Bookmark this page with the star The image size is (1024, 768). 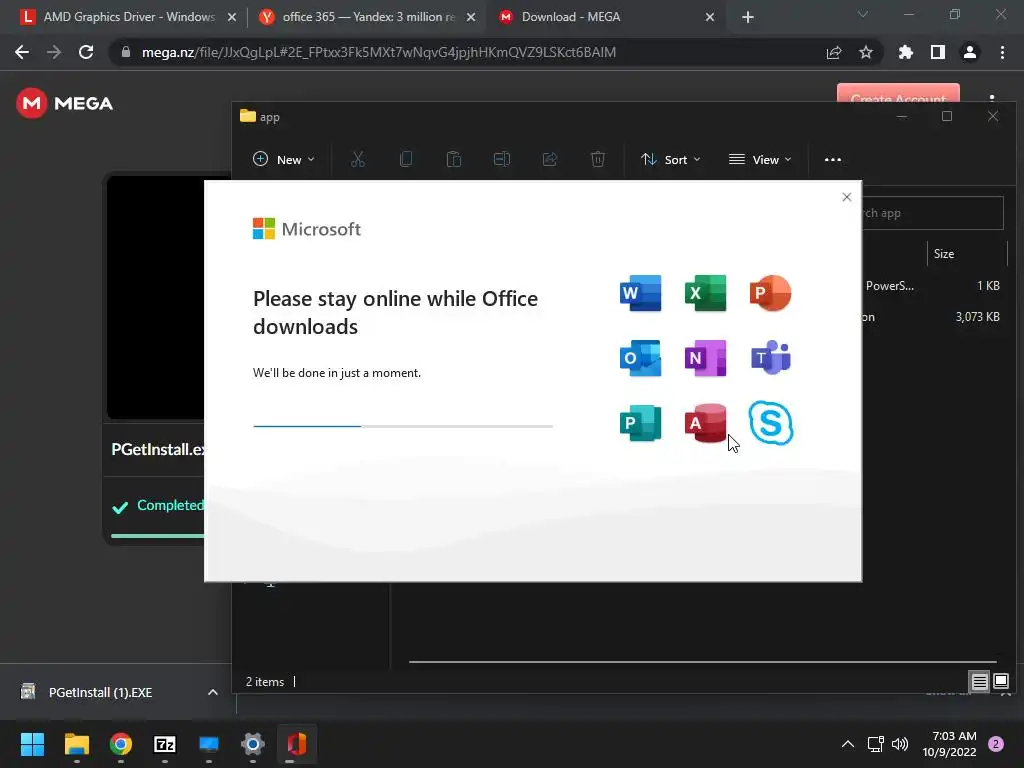[865, 52]
